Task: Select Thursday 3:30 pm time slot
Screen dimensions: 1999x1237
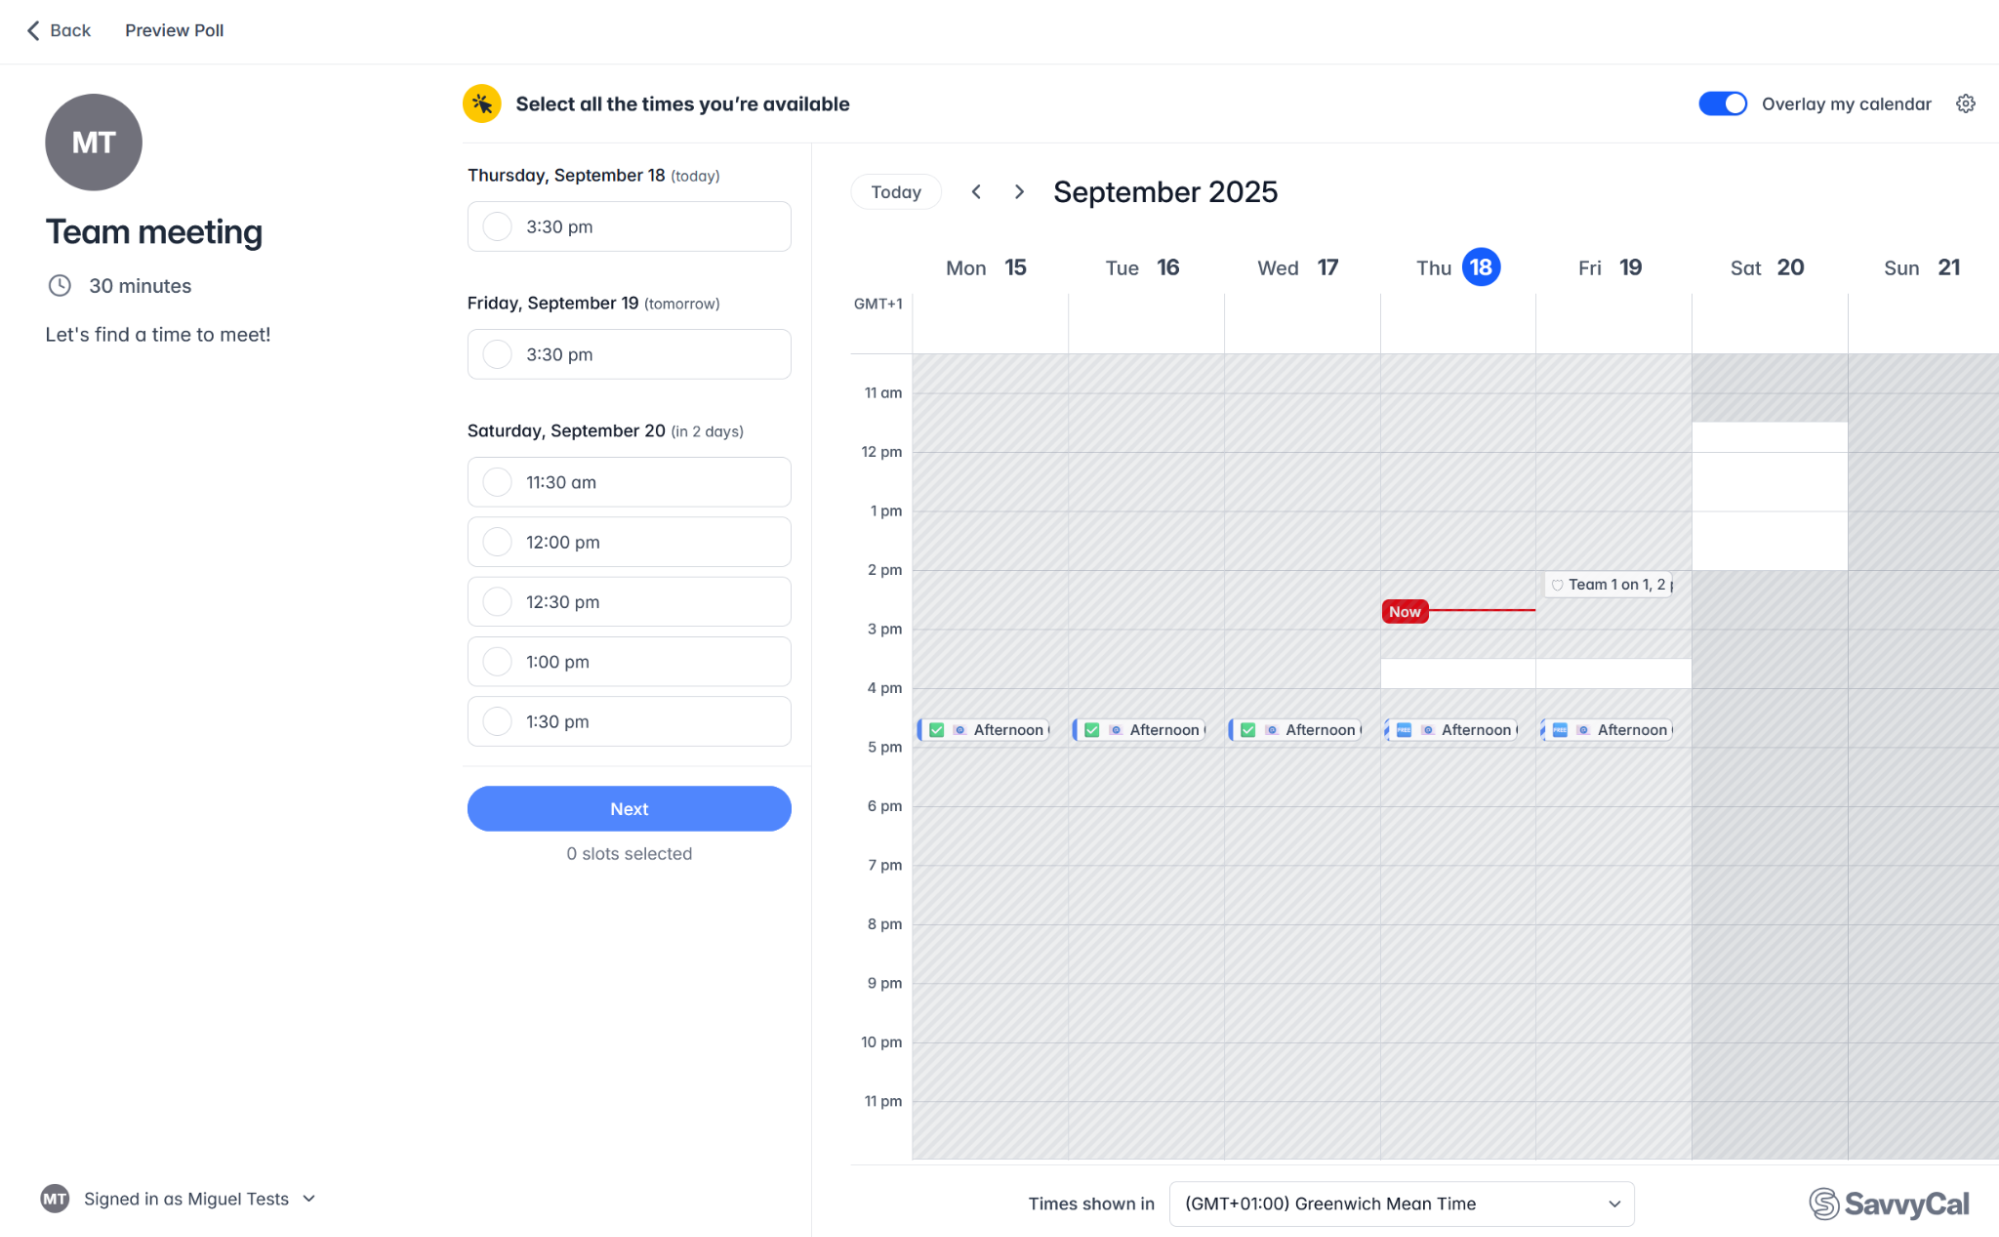Action: 628,227
